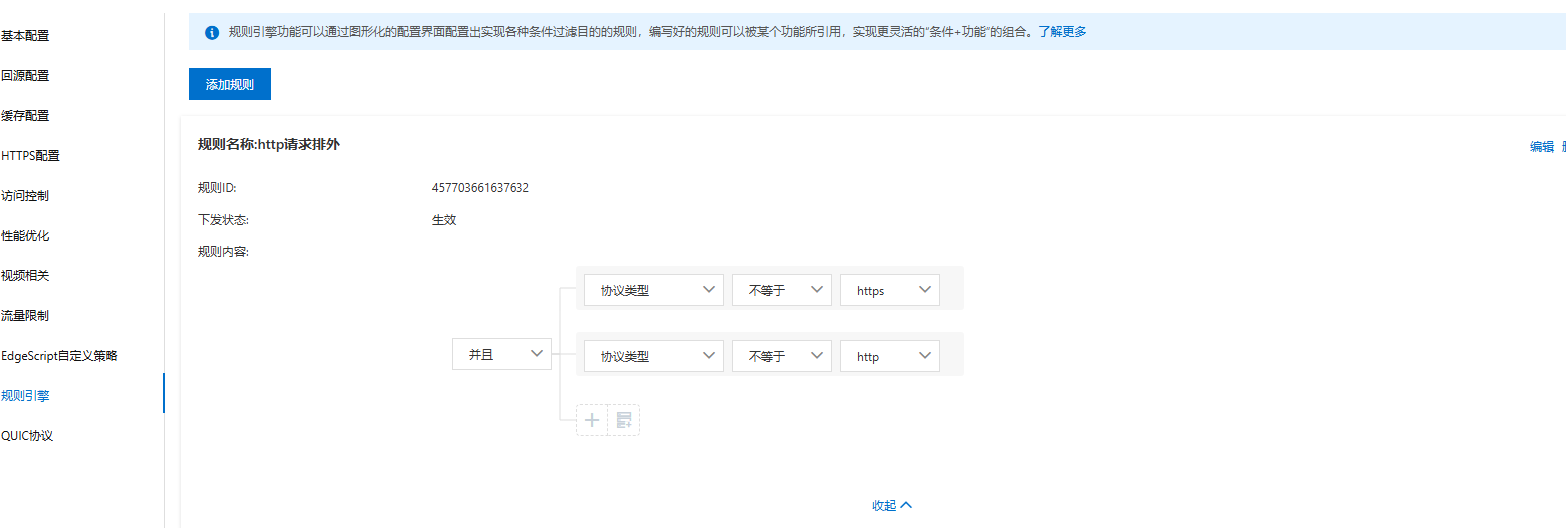The height and width of the screenshot is (528, 1566).
Task: Collapse the rule with the 收起 chevron
Action: [892, 506]
